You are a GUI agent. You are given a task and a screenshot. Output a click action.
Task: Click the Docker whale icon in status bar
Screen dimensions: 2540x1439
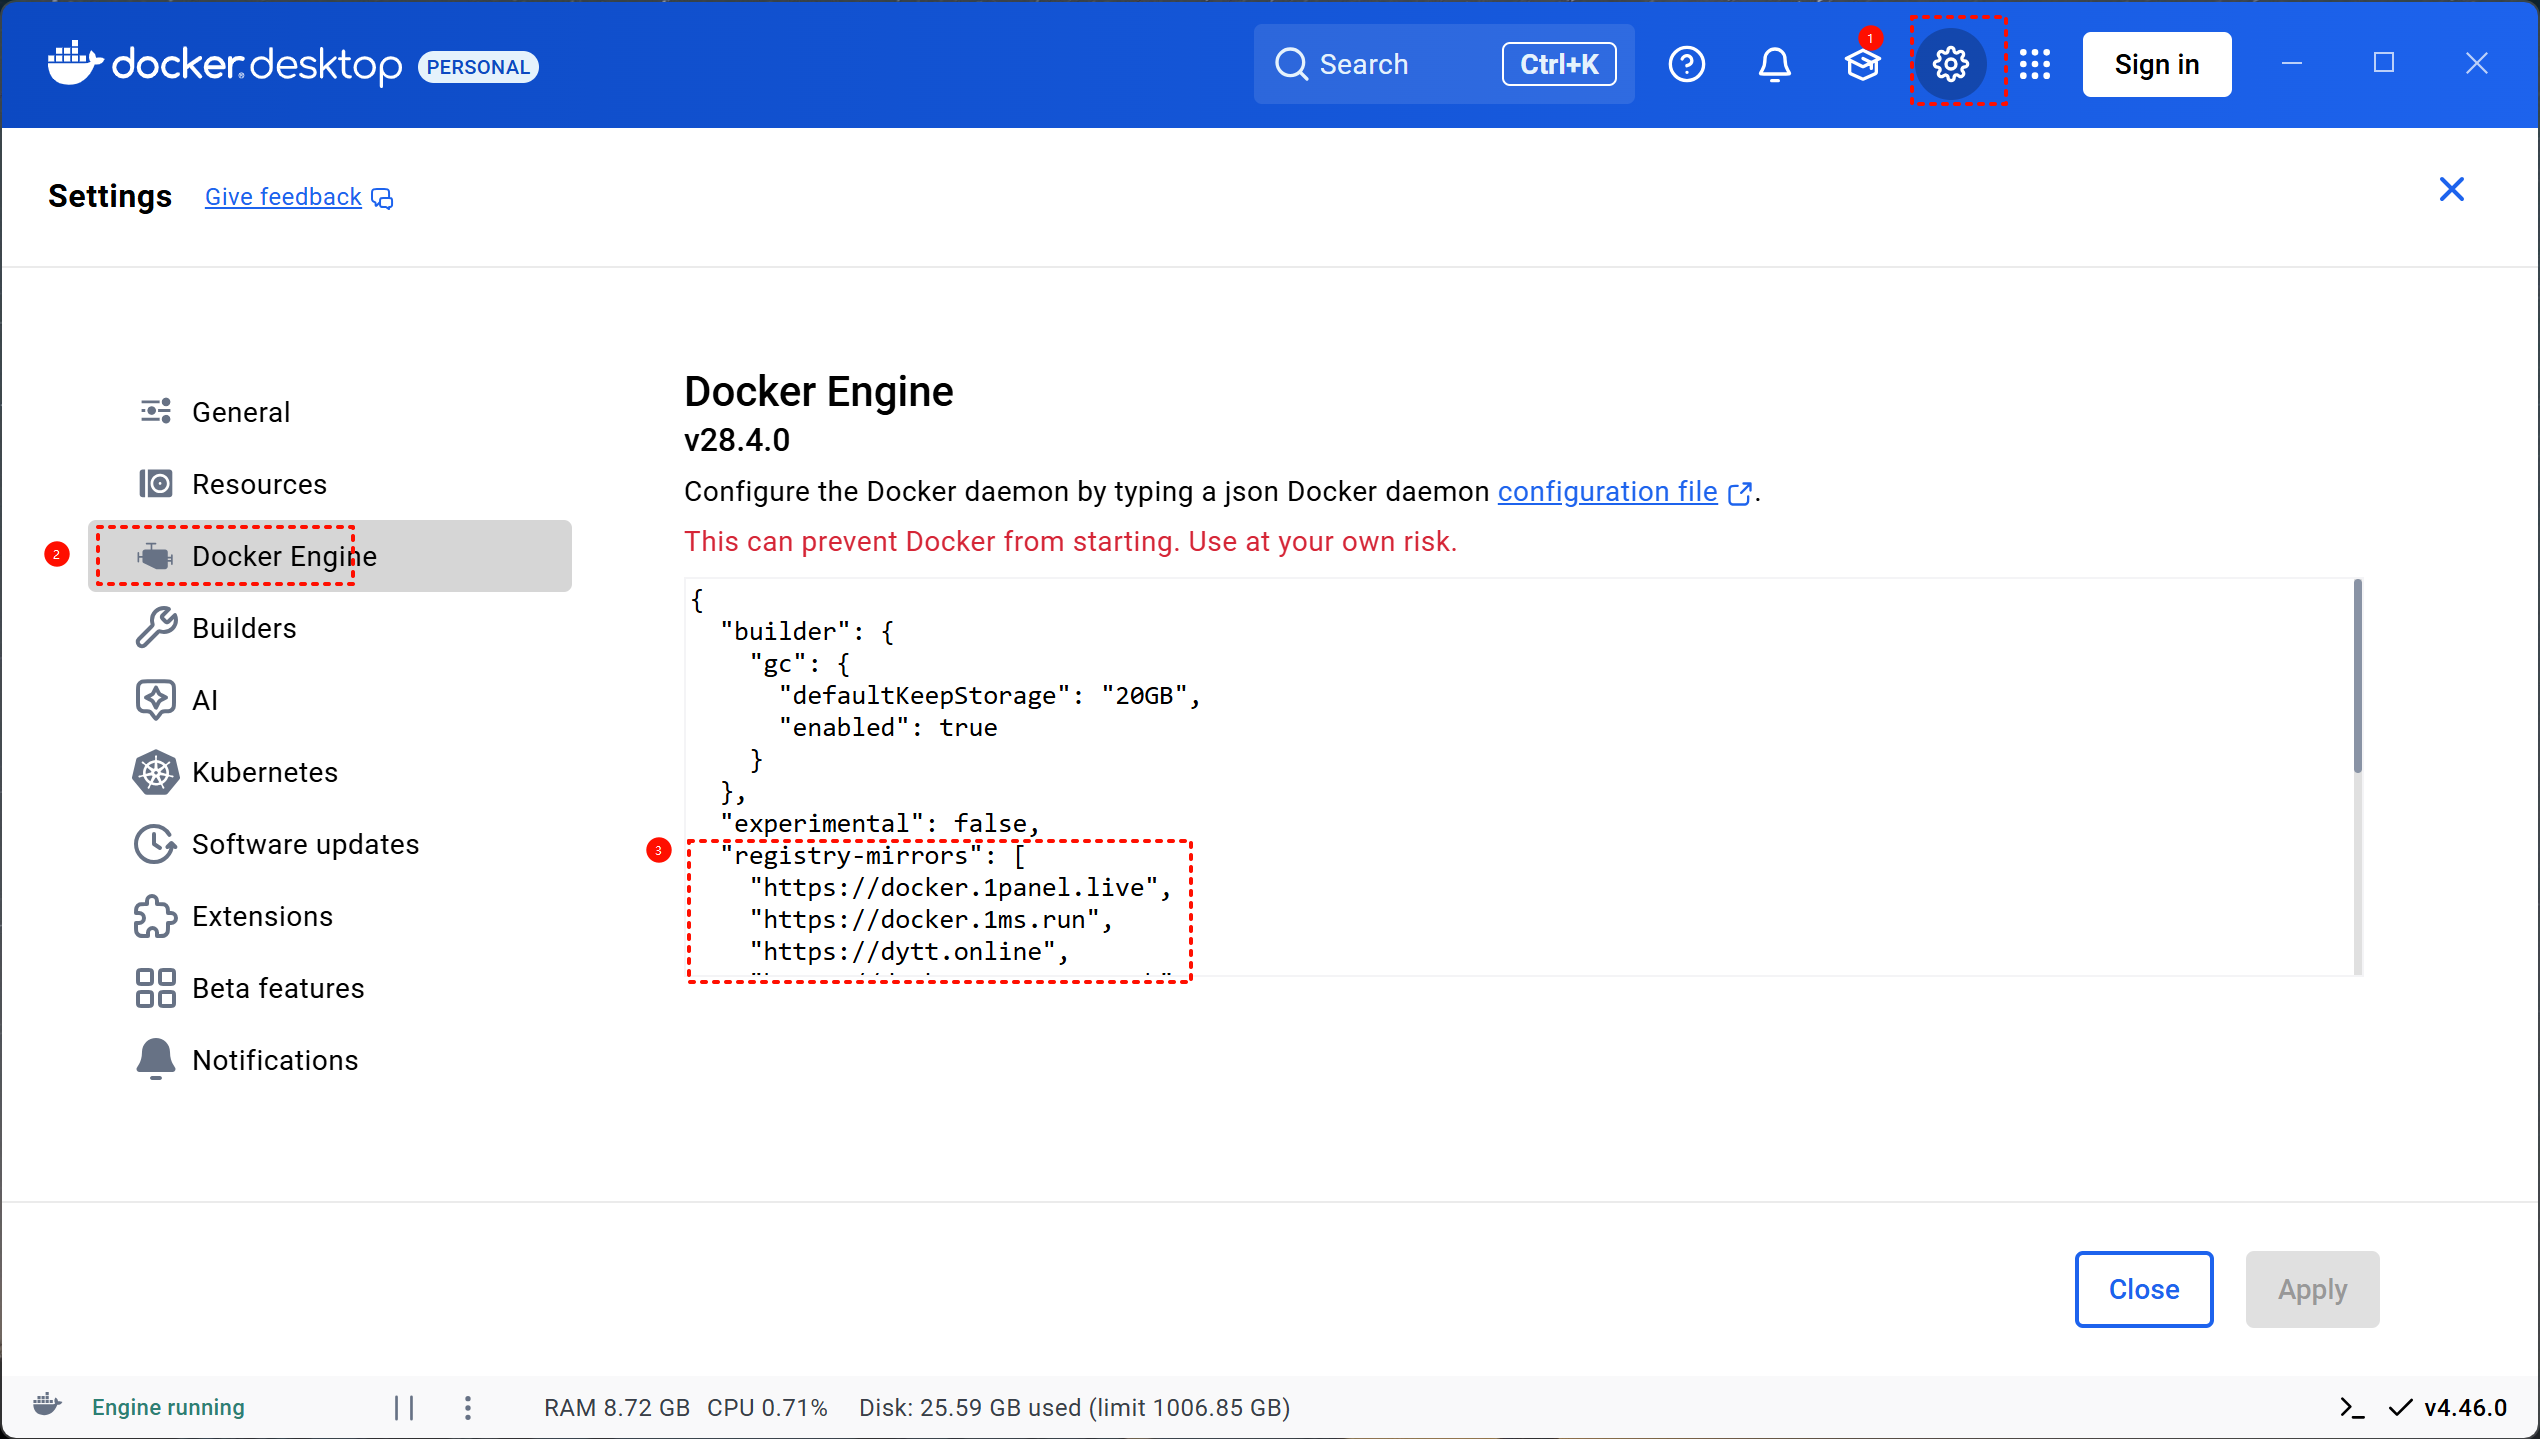pos(47,1405)
